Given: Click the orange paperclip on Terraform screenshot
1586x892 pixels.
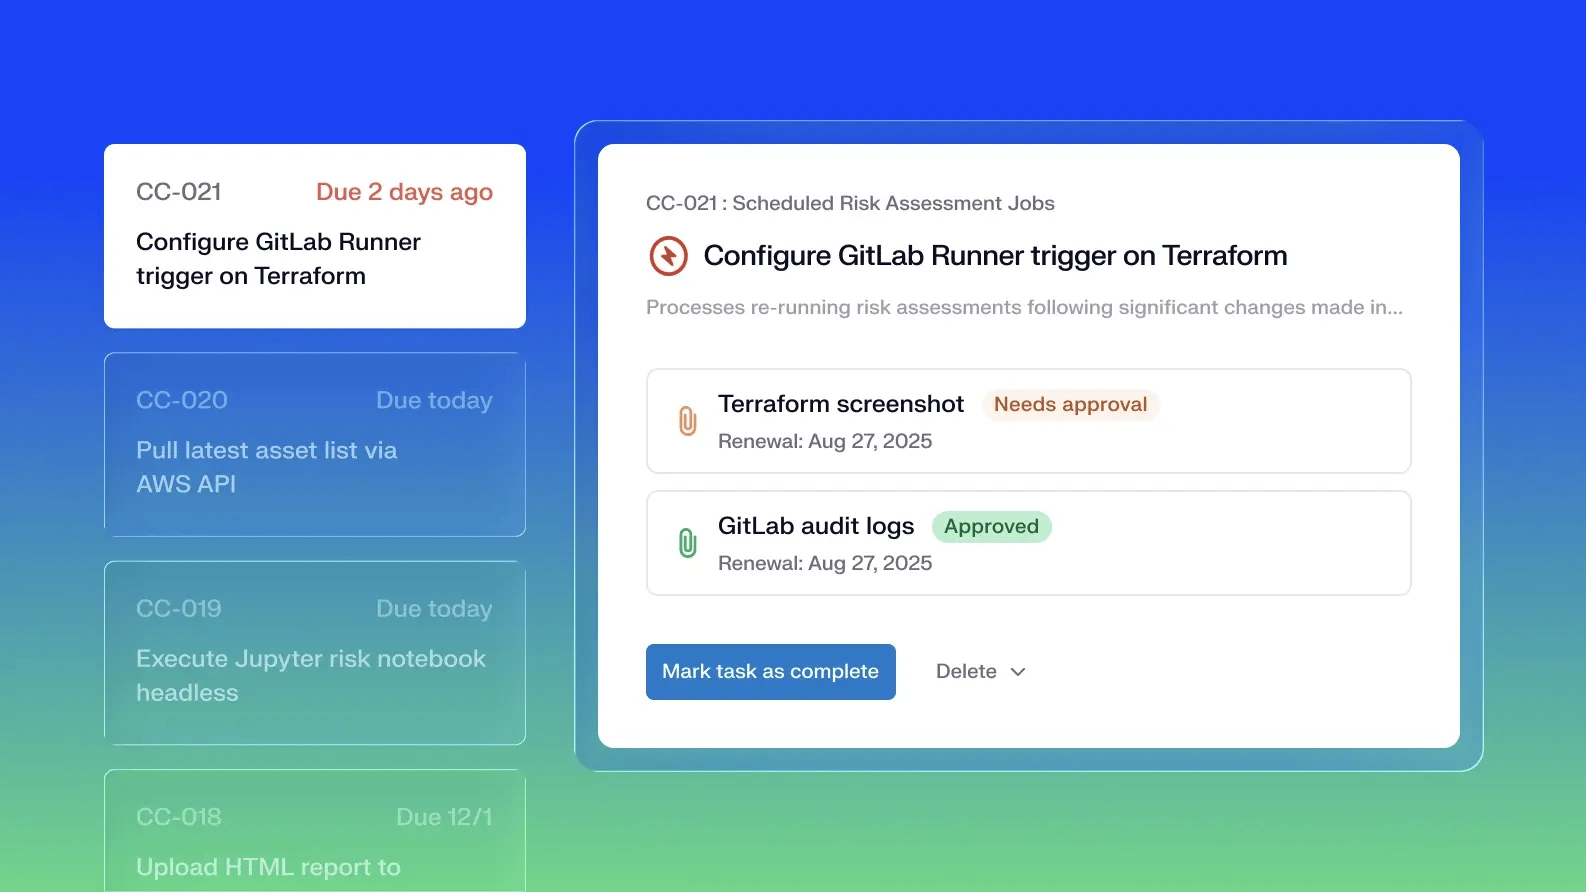Looking at the screenshot, I should click(687, 421).
